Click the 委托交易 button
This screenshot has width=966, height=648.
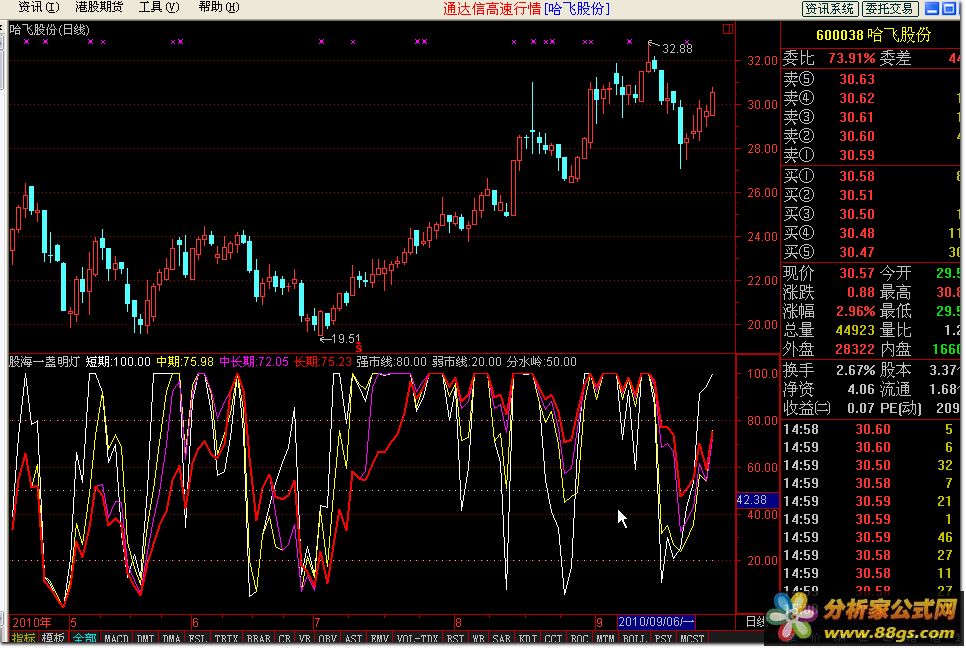tap(890, 9)
